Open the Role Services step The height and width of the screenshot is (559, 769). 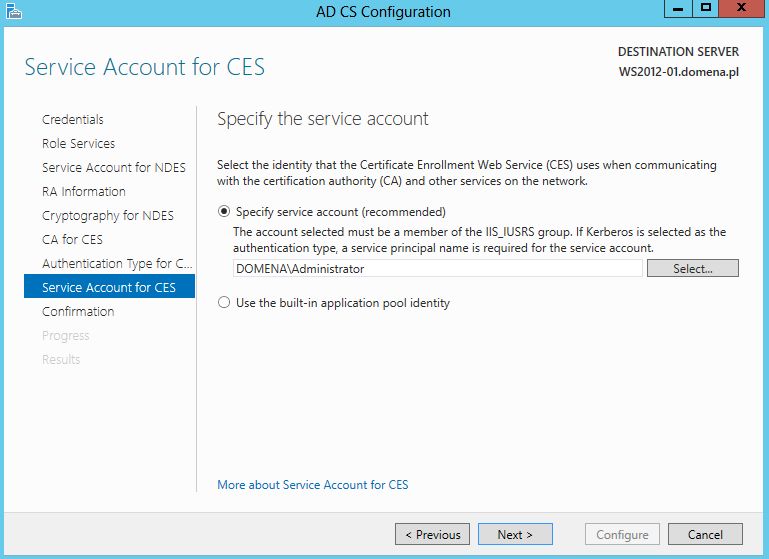pyautogui.click(x=78, y=143)
